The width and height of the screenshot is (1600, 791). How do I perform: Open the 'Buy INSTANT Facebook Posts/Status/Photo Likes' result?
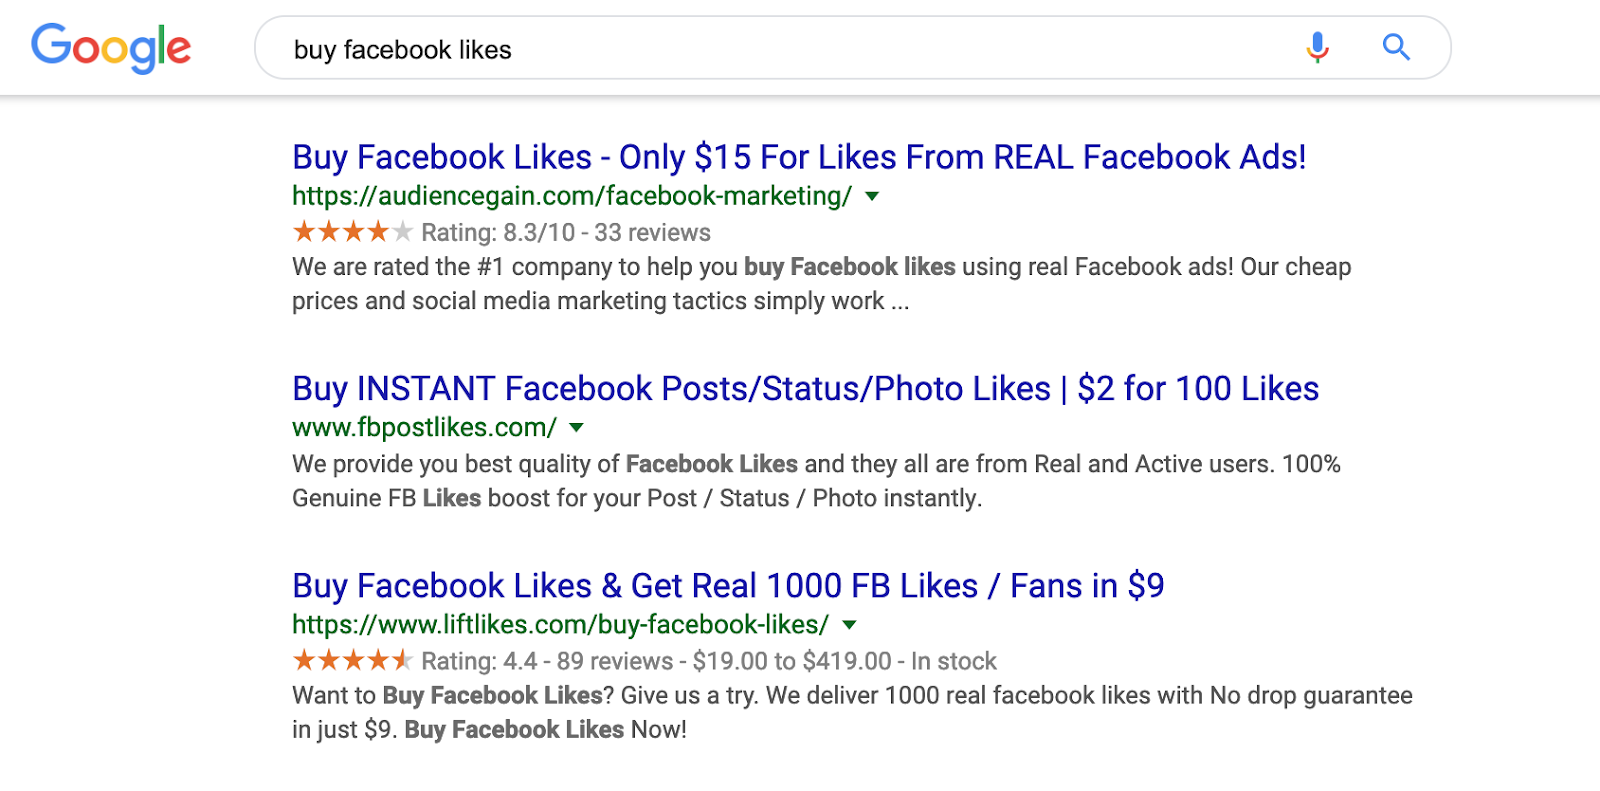[x=804, y=389]
